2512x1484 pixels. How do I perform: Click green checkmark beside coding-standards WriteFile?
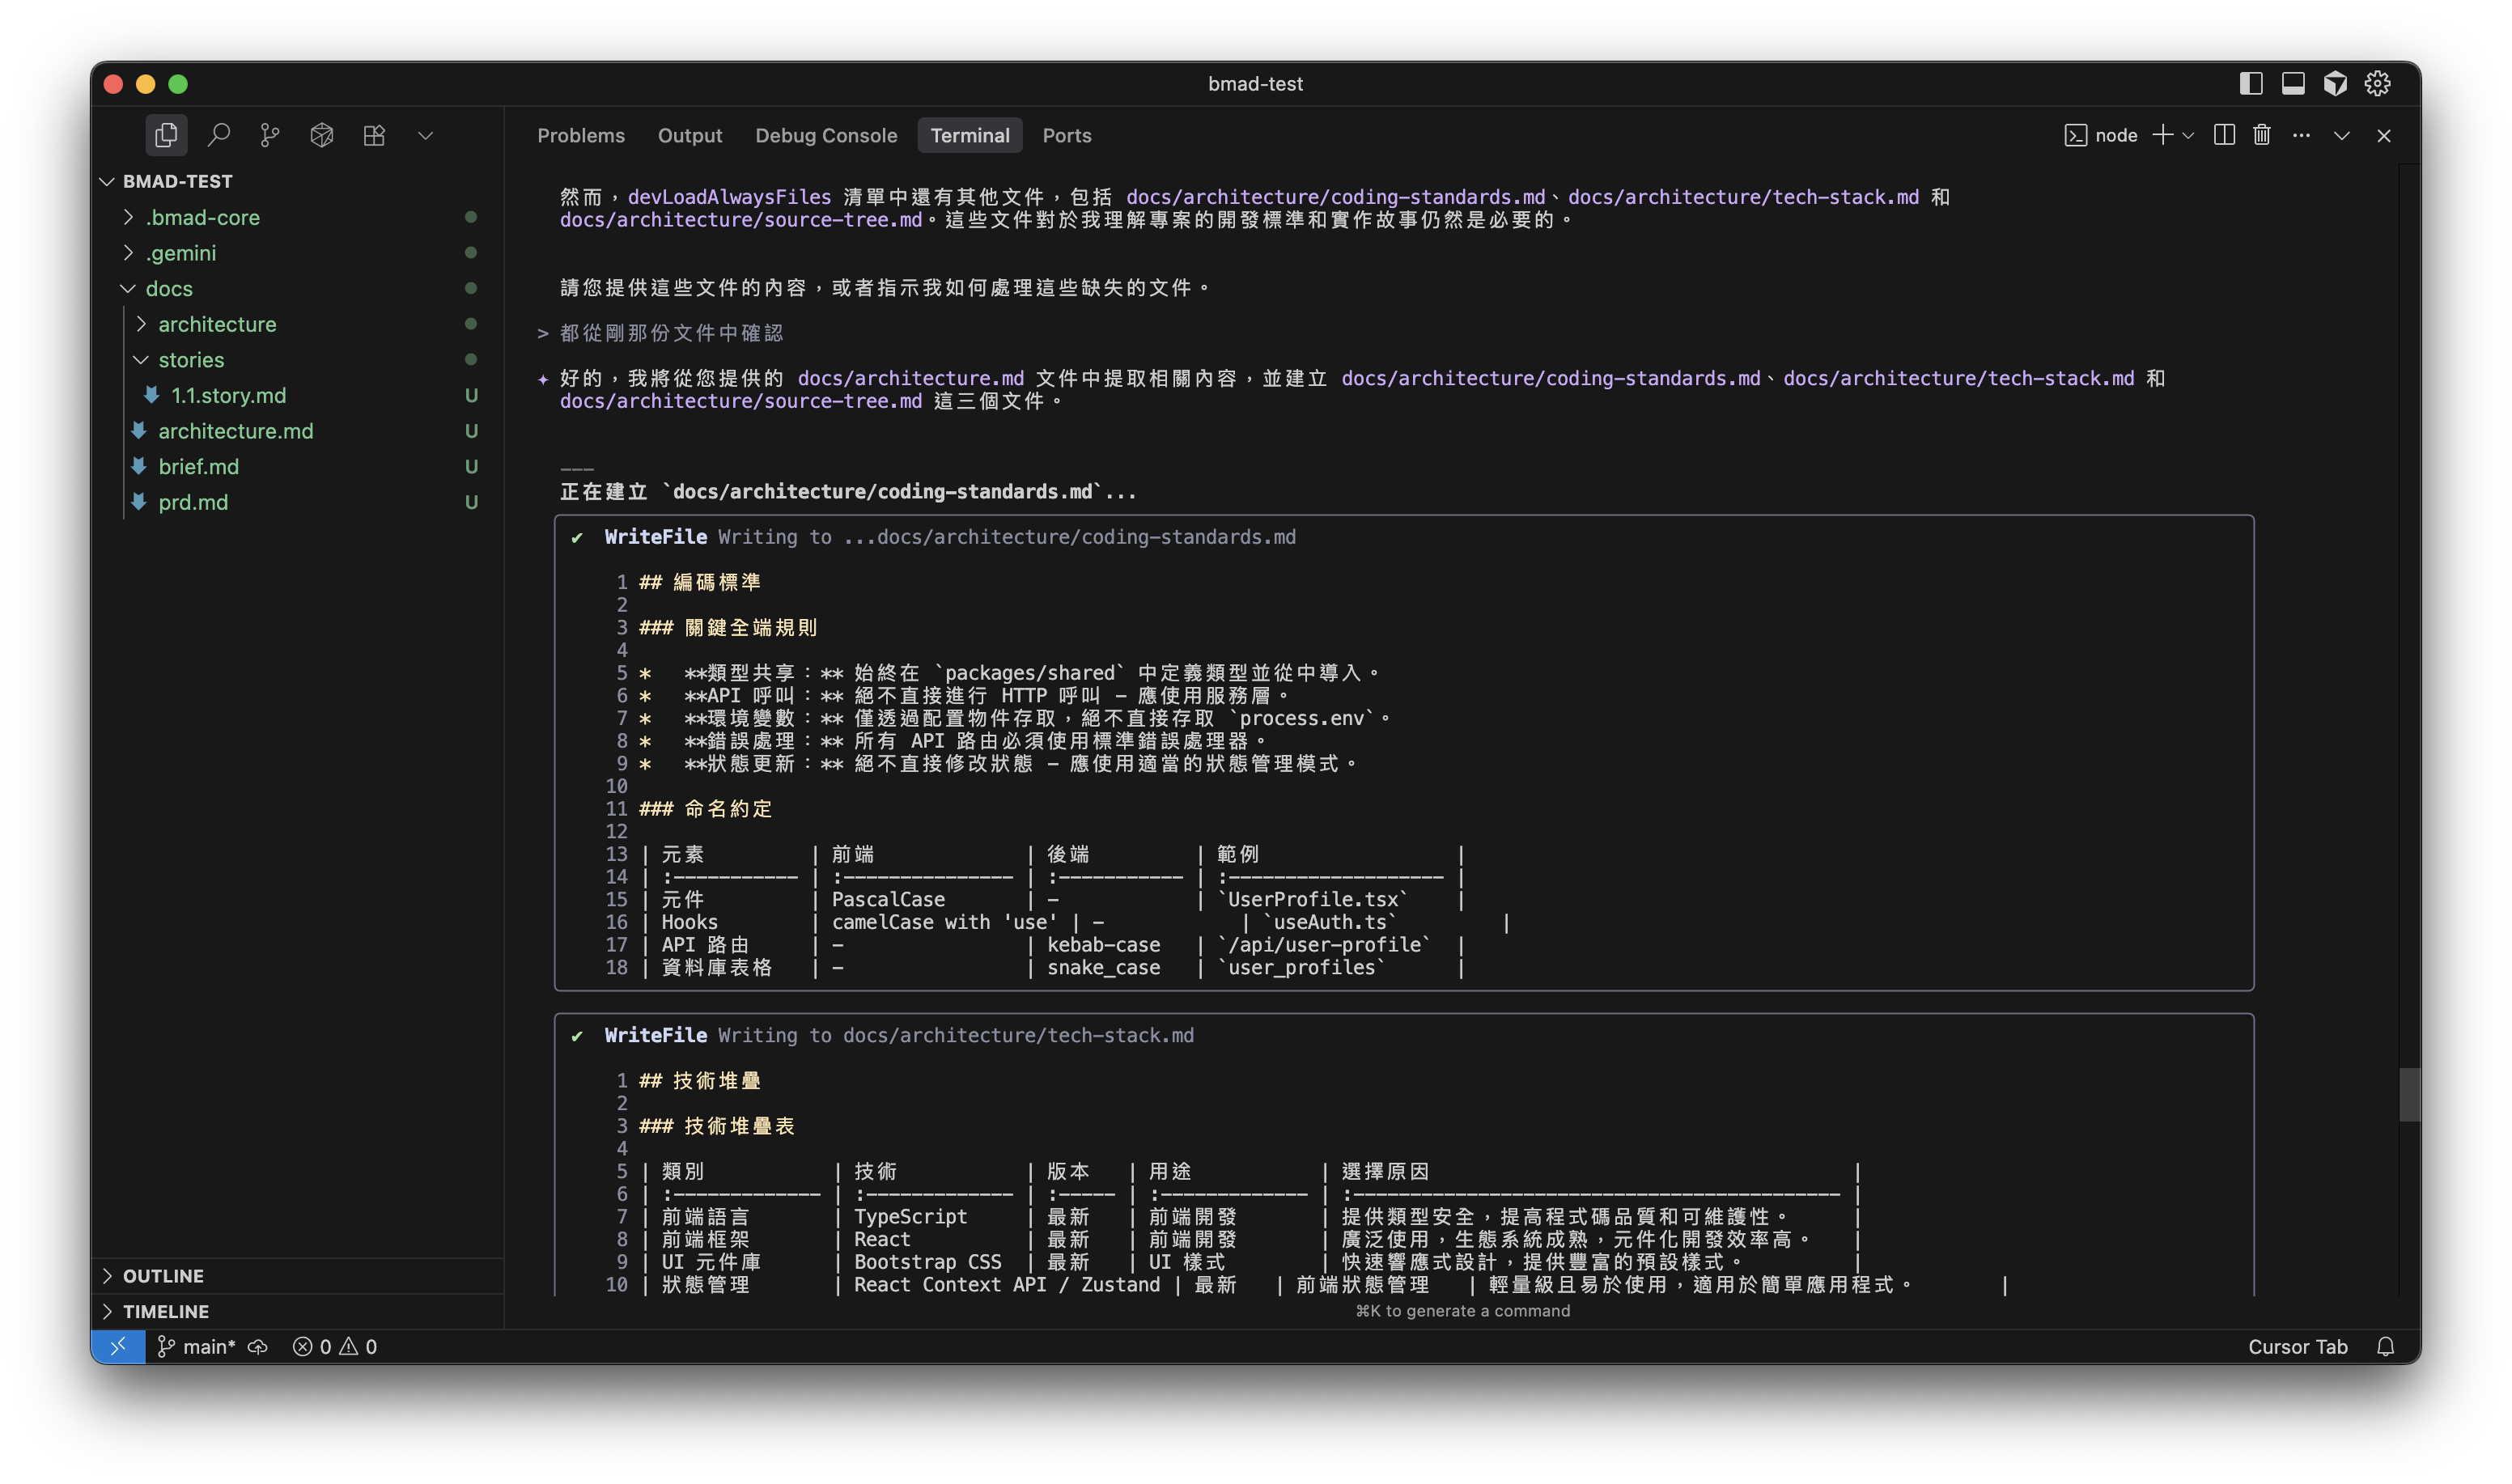pos(577,538)
